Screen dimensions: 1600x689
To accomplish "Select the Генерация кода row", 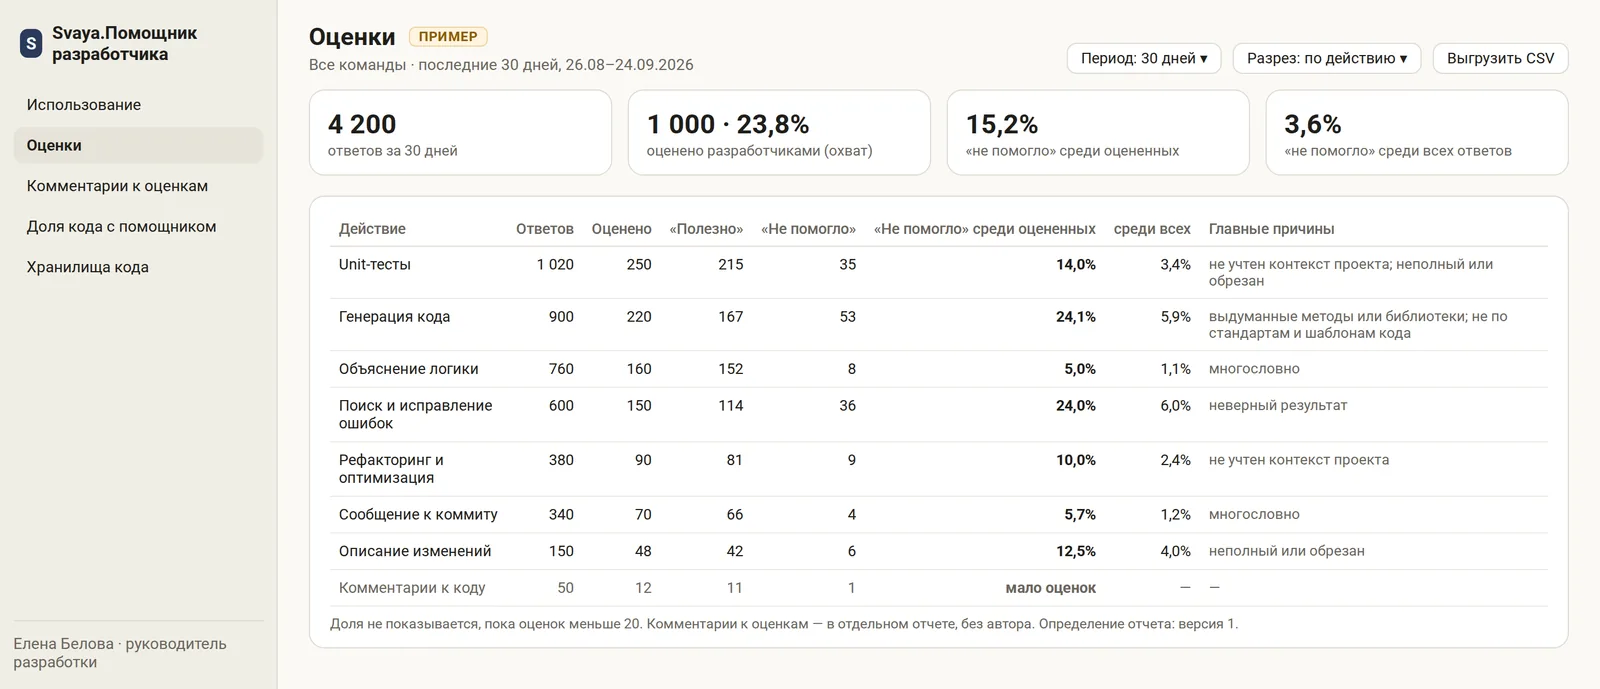I will [938, 324].
